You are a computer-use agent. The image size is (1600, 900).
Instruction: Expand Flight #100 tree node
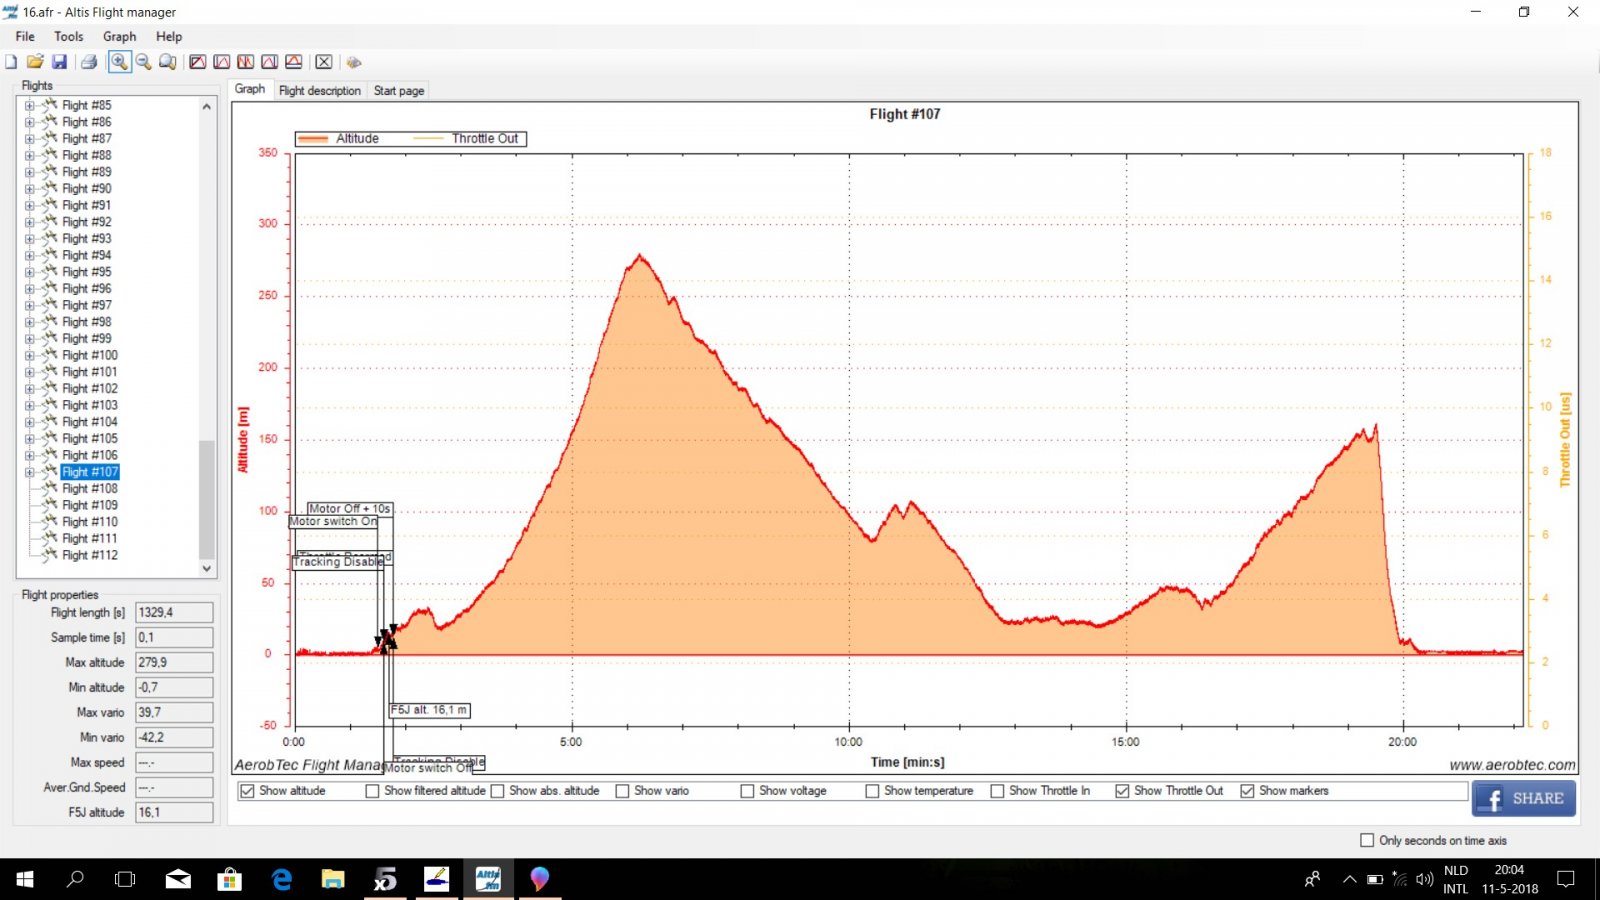[29, 355]
